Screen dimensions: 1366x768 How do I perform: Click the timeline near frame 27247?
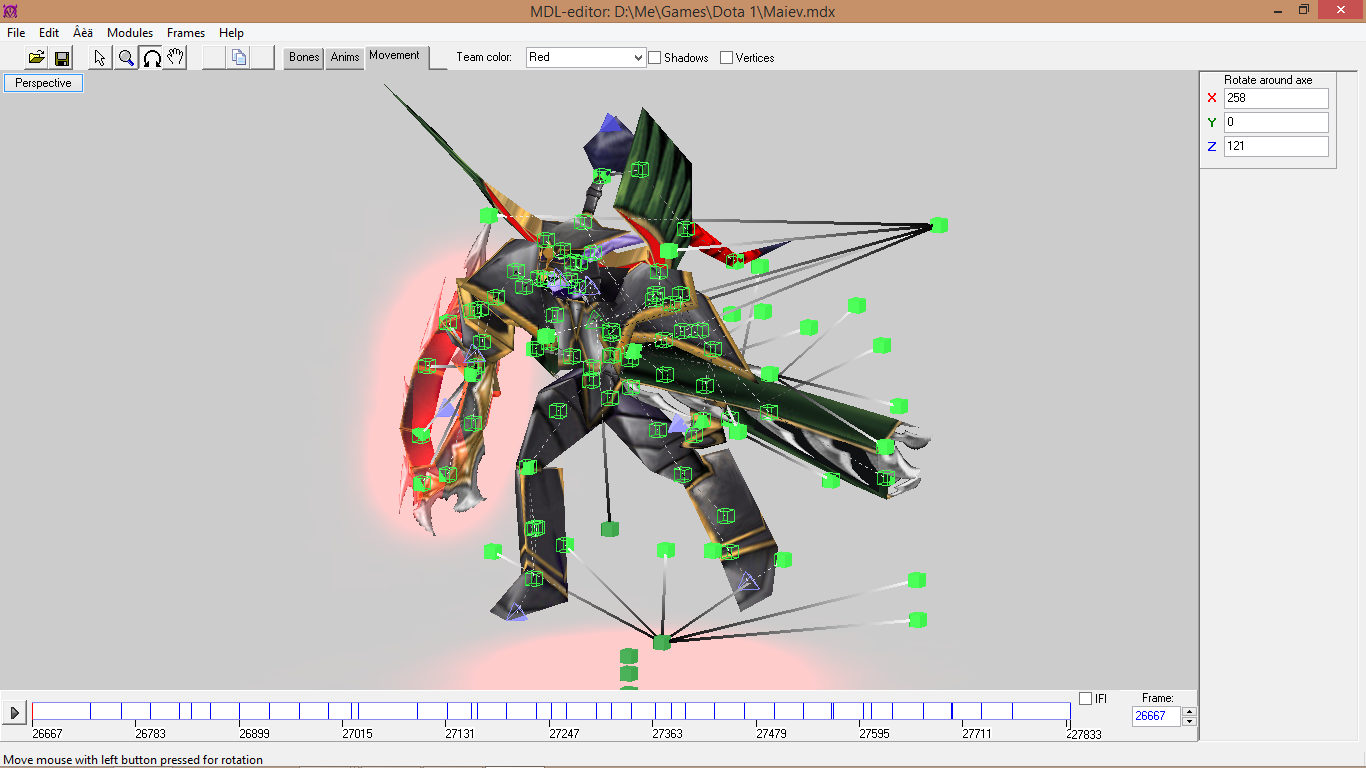click(564, 711)
